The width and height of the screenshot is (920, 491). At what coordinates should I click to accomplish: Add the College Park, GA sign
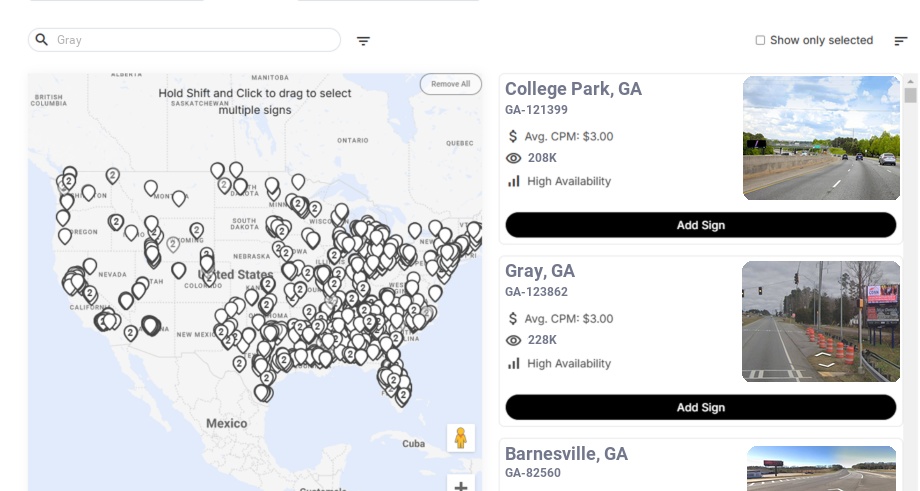[700, 225]
